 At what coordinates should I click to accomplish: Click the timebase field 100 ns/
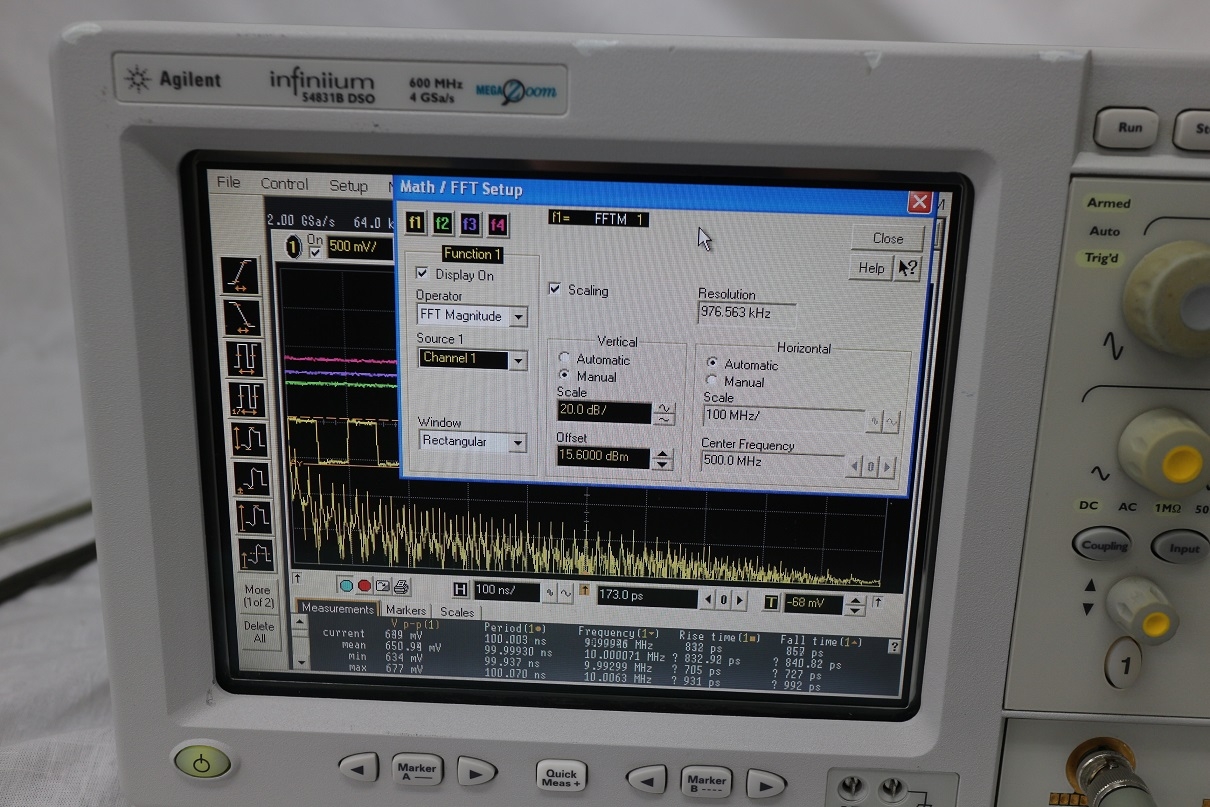click(x=506, y=591)
